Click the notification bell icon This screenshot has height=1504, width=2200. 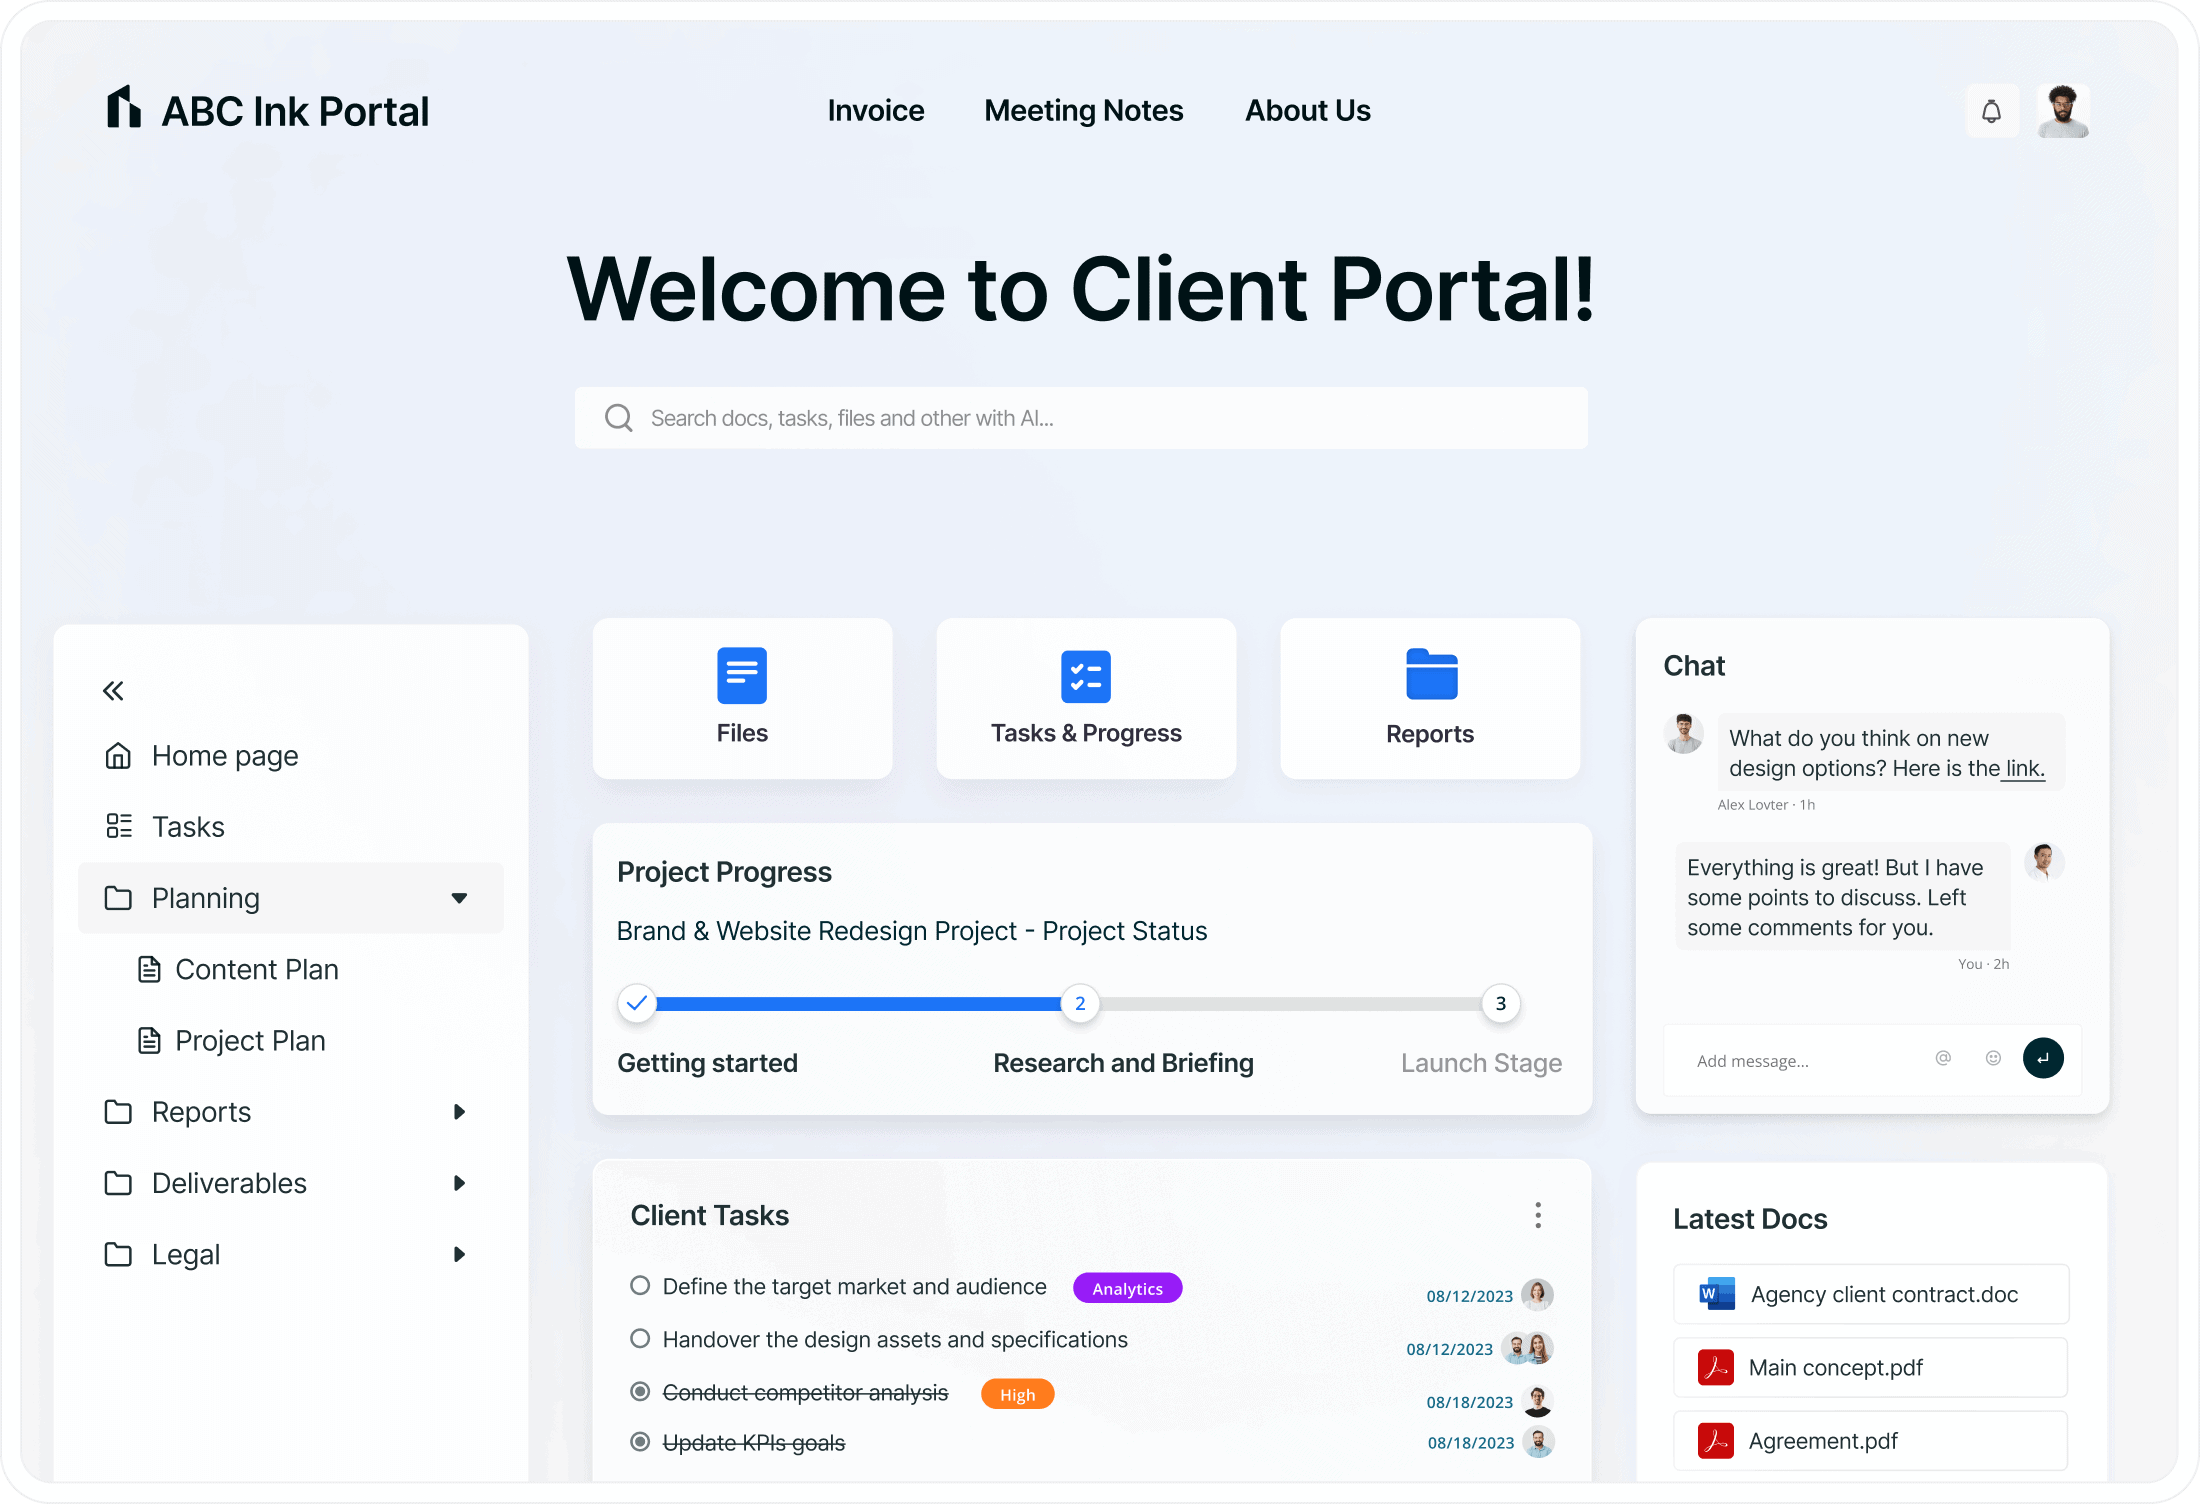[x=1993, y=109]
